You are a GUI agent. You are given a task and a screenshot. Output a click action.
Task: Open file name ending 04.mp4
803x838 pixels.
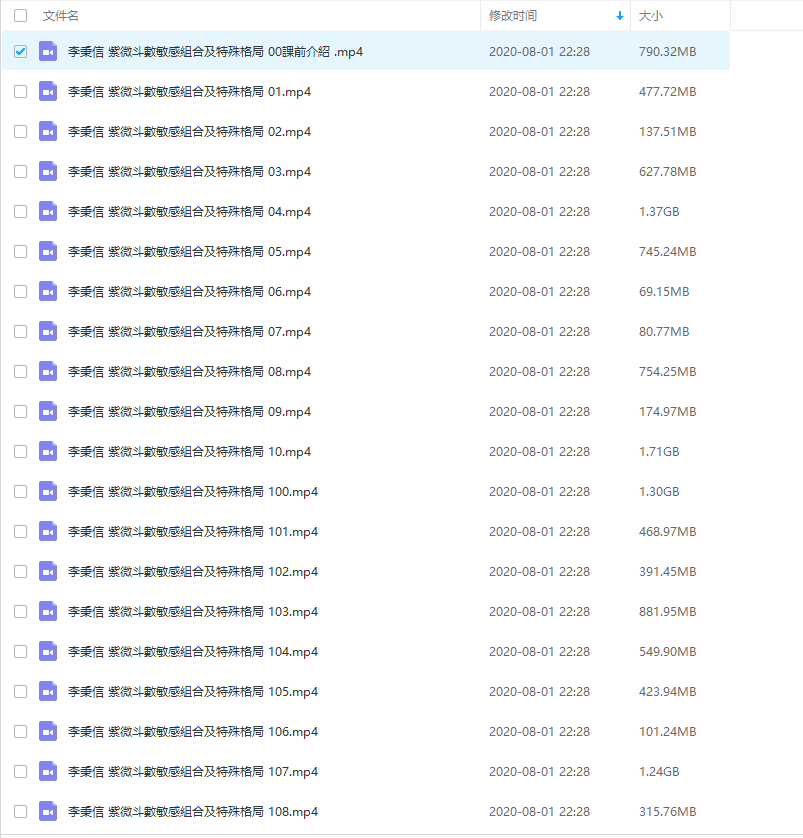189,212
